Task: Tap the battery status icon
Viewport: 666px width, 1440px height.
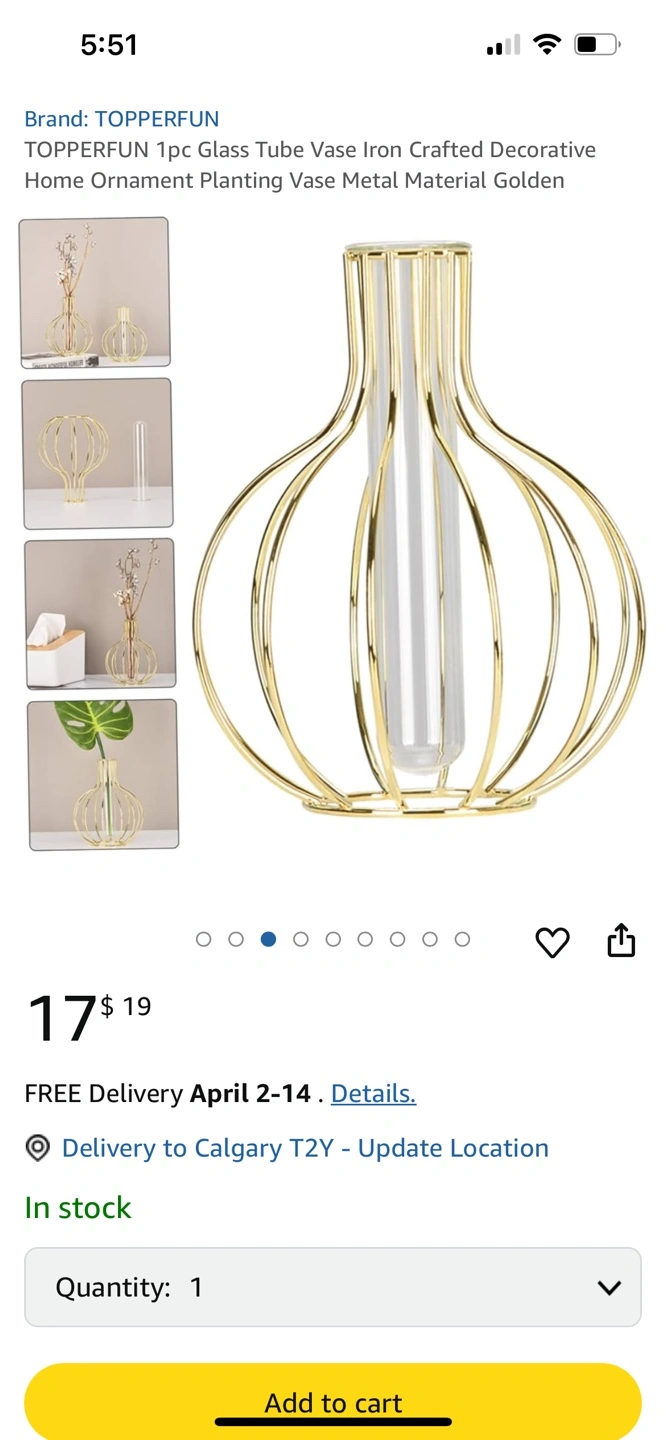Action: [597, 44]
